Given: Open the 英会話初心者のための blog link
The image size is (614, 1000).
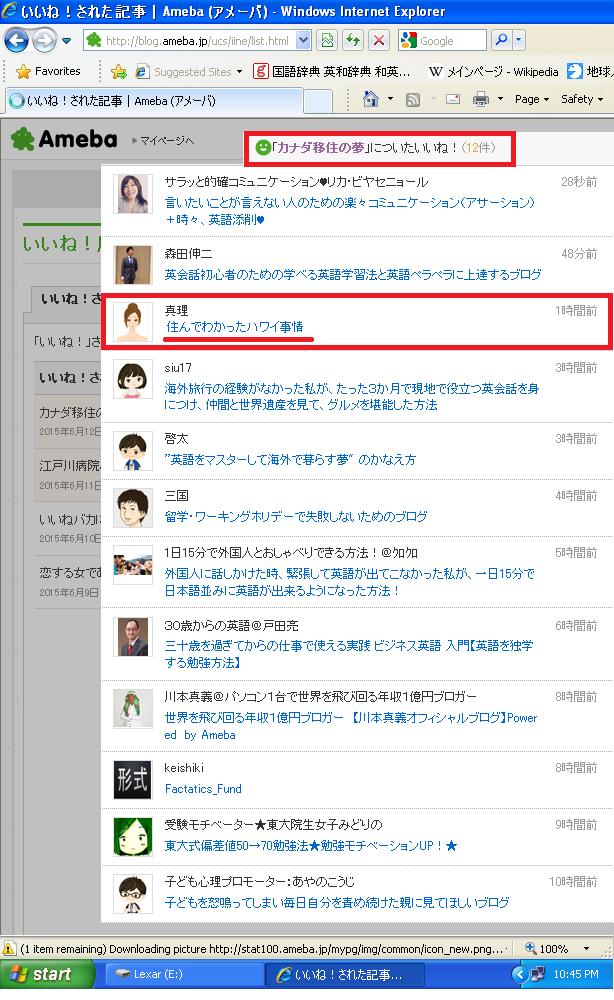Looking at the screenshot, I should coord(353,275).
